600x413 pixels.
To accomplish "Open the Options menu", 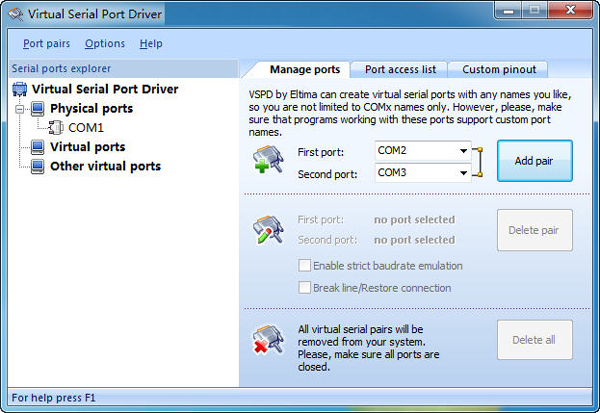I will pos(105,43).
